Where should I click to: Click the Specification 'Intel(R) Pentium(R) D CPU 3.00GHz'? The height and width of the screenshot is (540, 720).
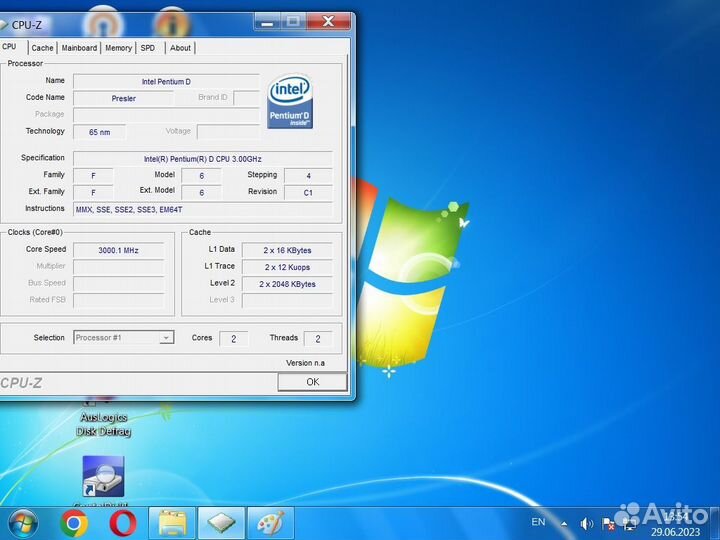202,159
